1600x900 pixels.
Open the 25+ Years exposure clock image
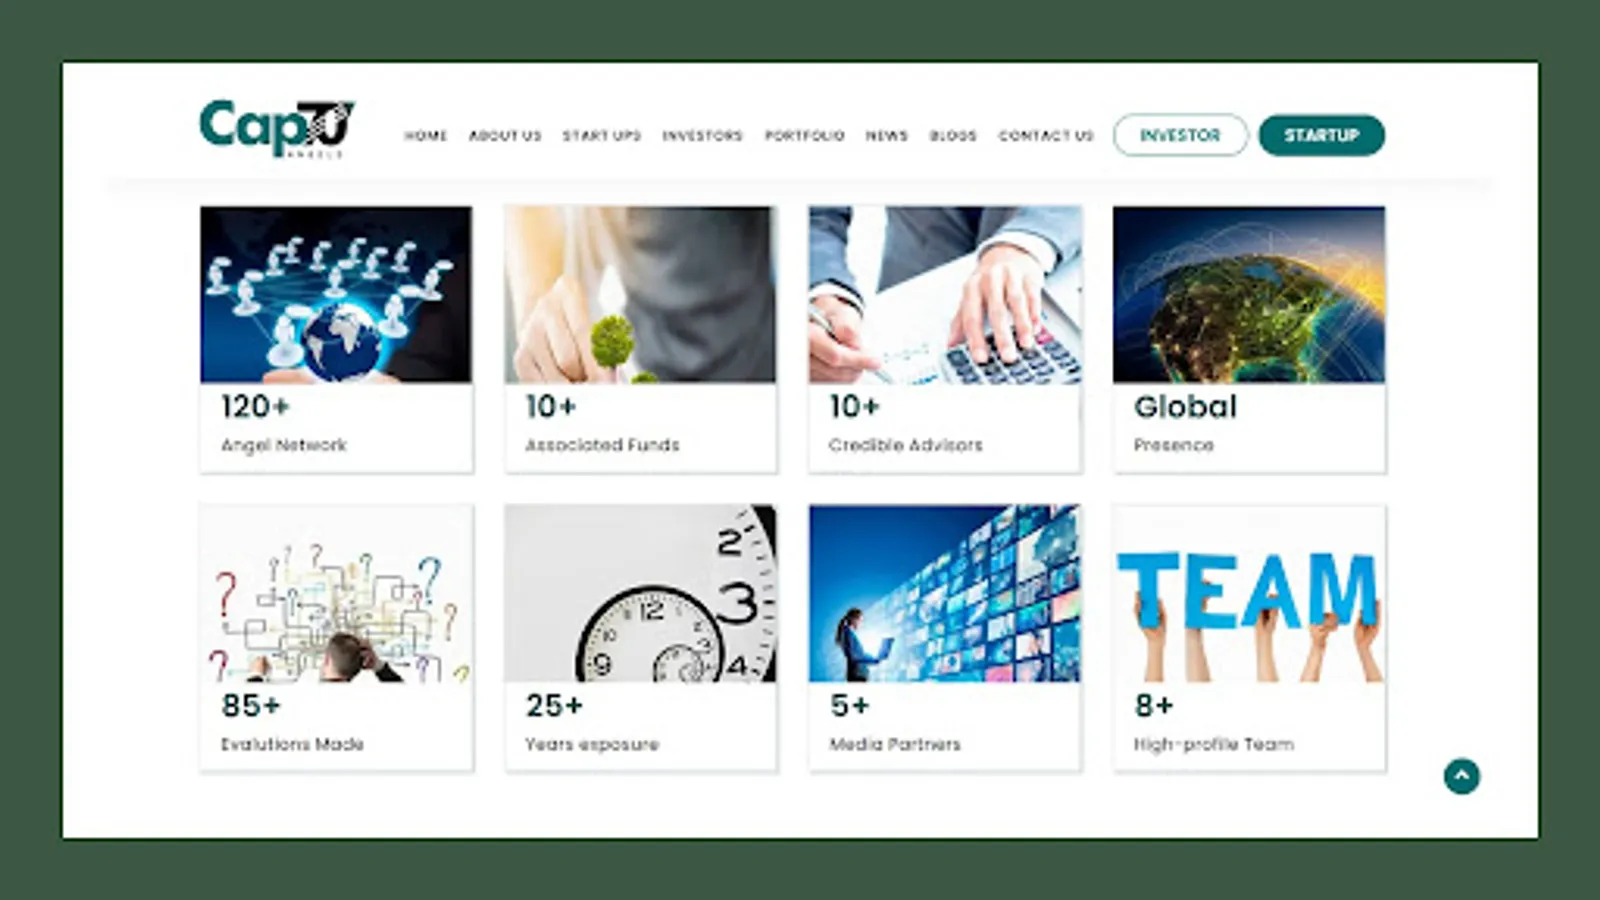click(x=640, y=593)
